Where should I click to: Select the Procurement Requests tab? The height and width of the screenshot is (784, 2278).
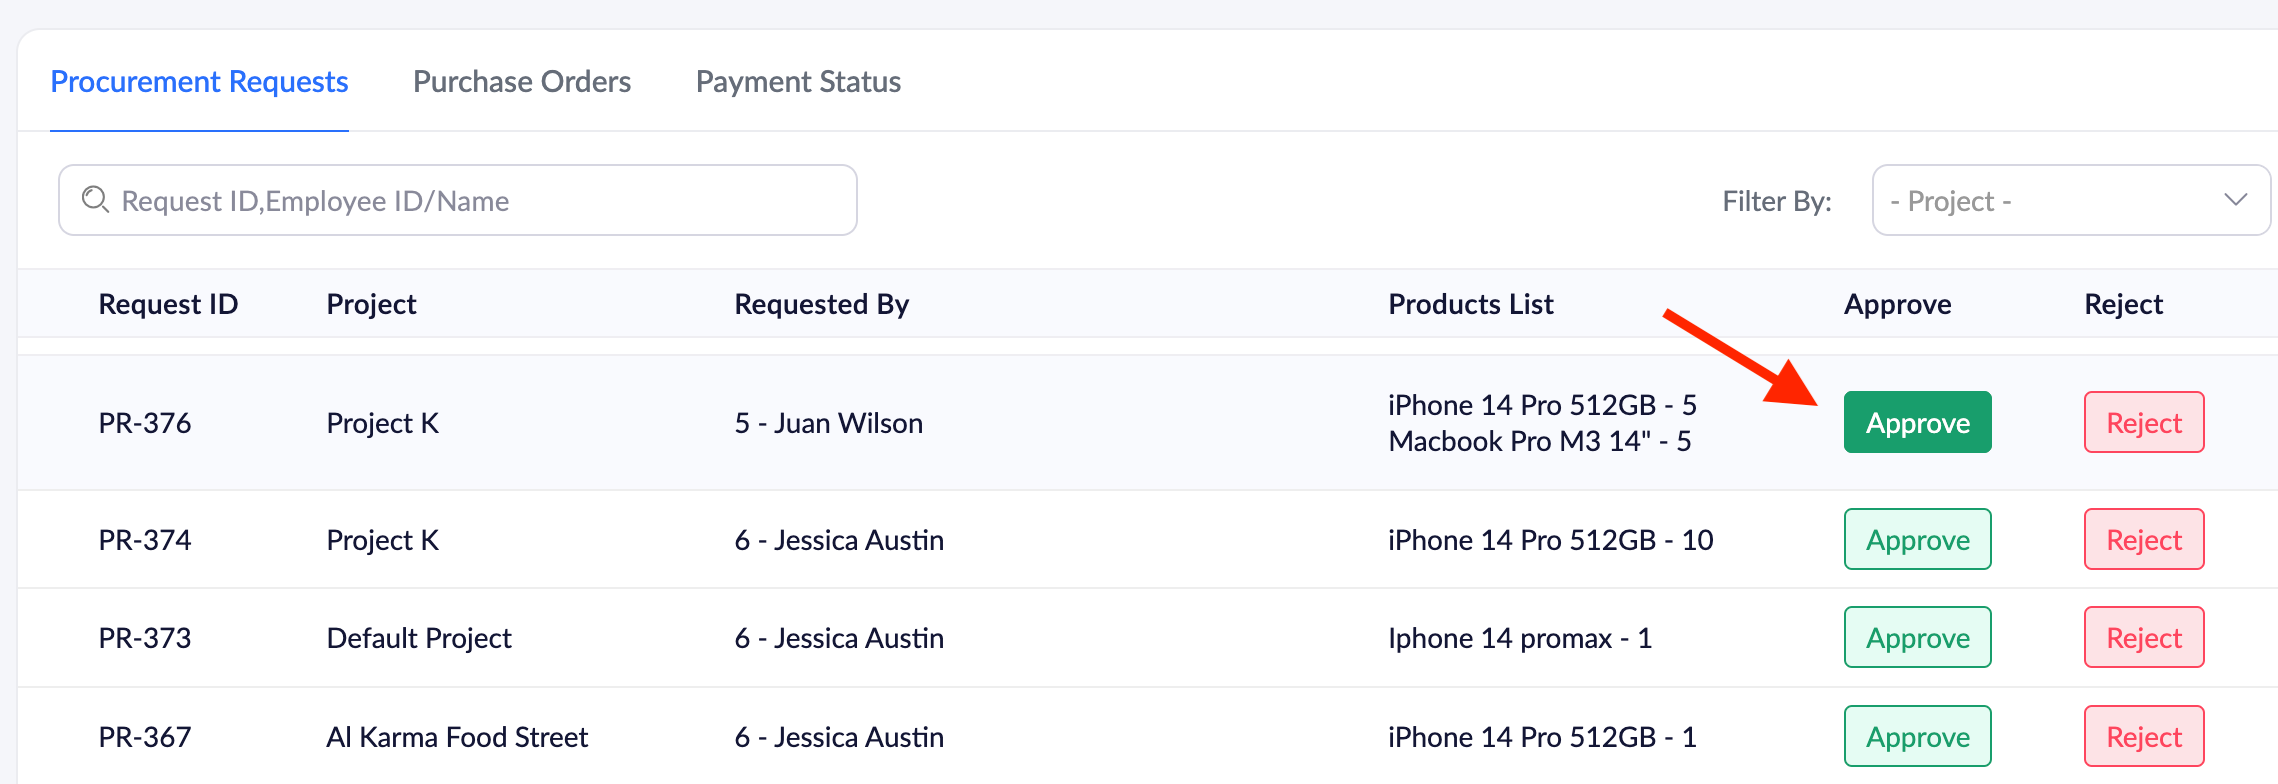(x=199, y=82)
